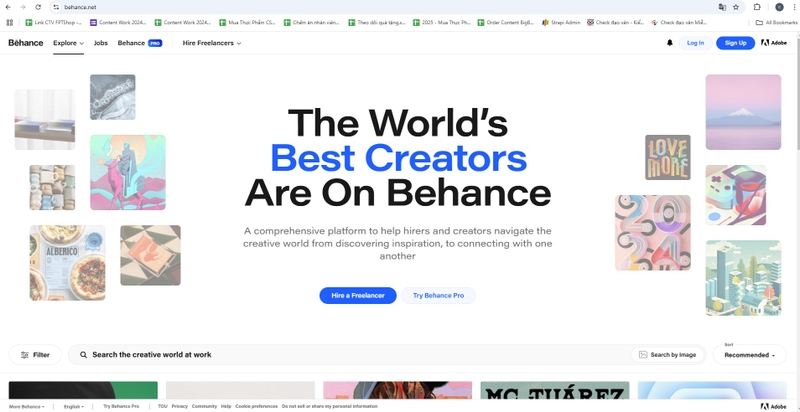Open the Alberico pizza menu thumbnail
This screenshot has height=412, width=800.
[67, 263]
